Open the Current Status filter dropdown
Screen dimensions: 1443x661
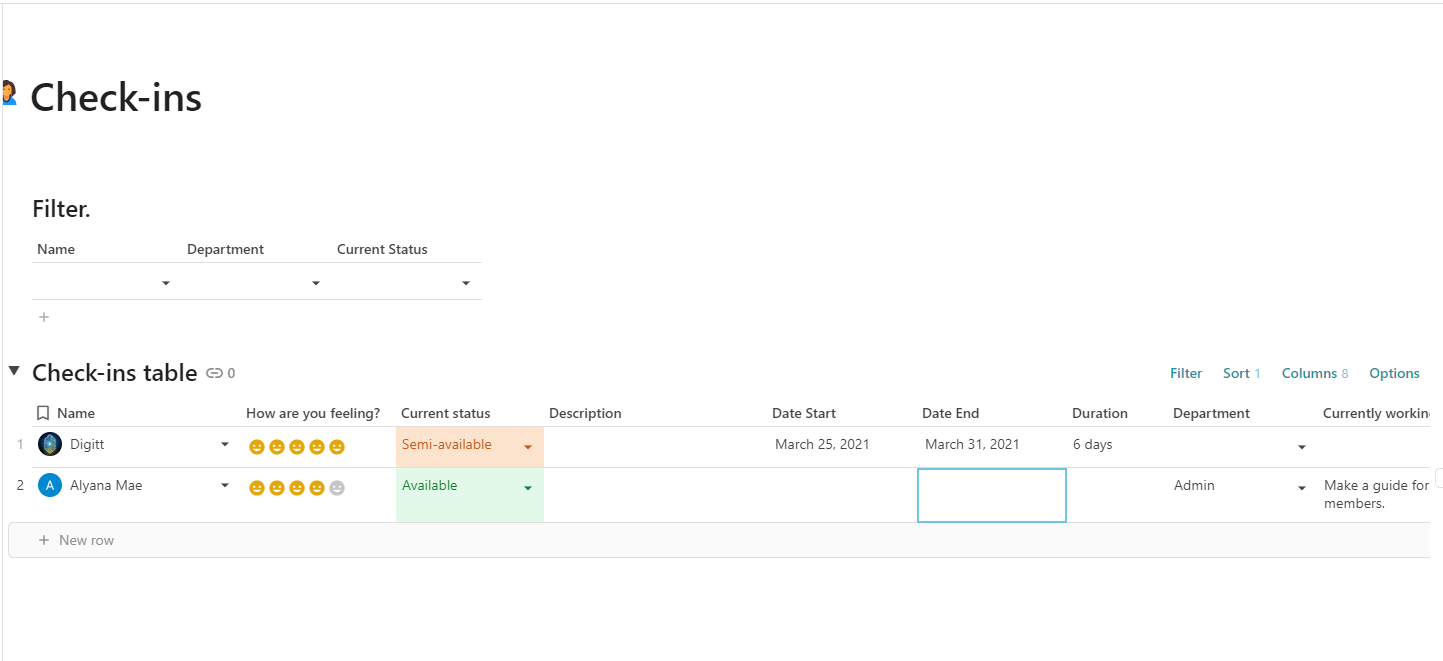[466, 284]
